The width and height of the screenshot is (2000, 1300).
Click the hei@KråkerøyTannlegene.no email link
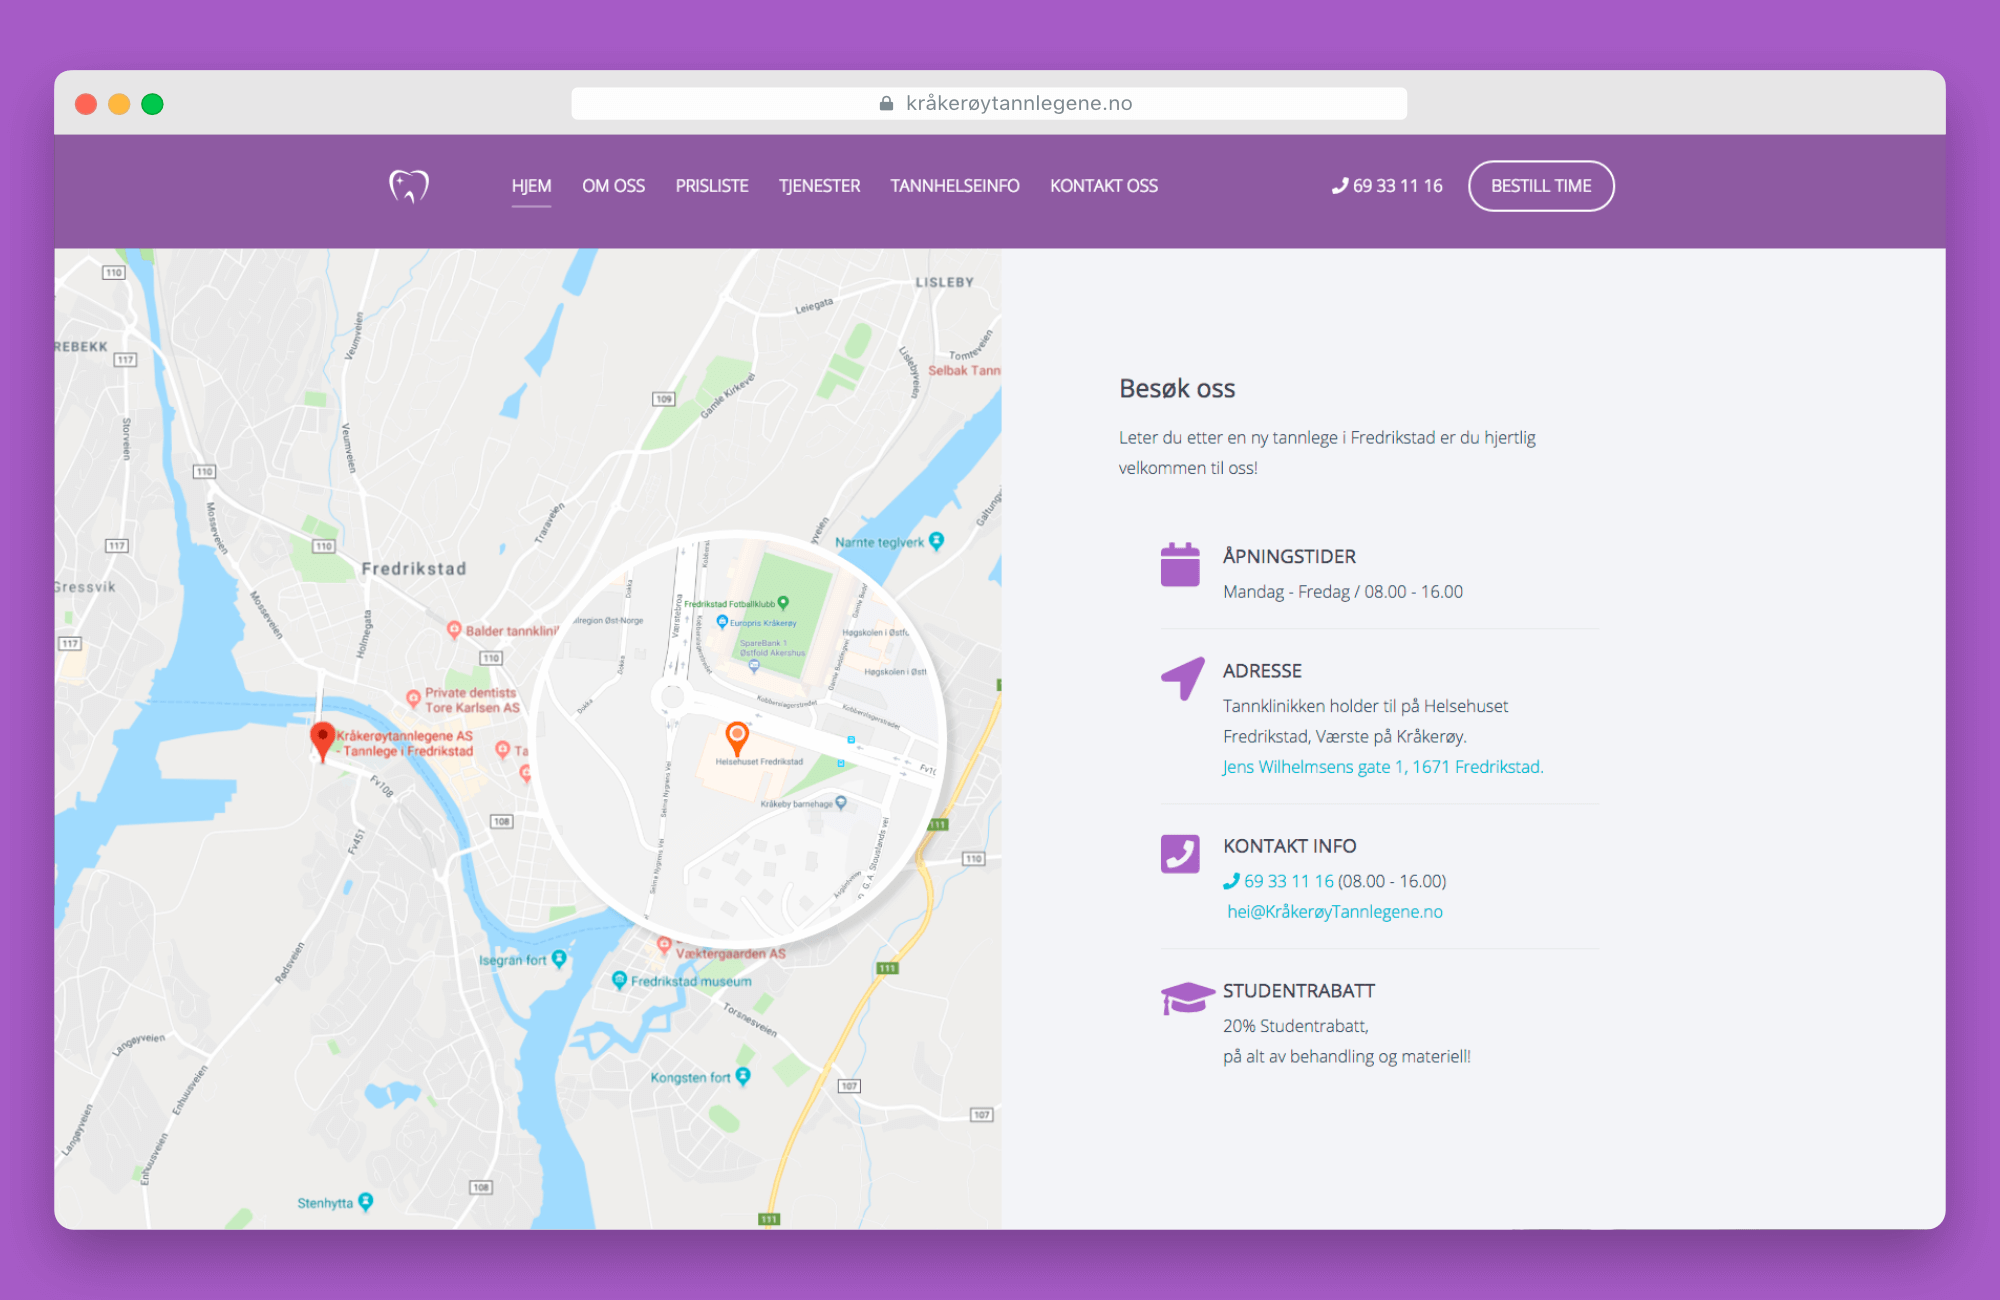click(x=1335, y=912)
